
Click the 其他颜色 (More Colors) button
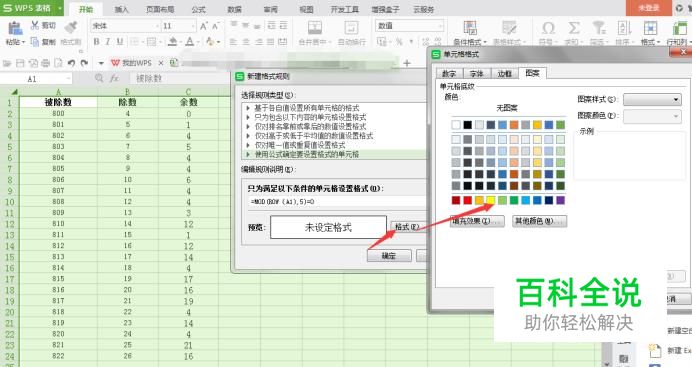point(539,221)
